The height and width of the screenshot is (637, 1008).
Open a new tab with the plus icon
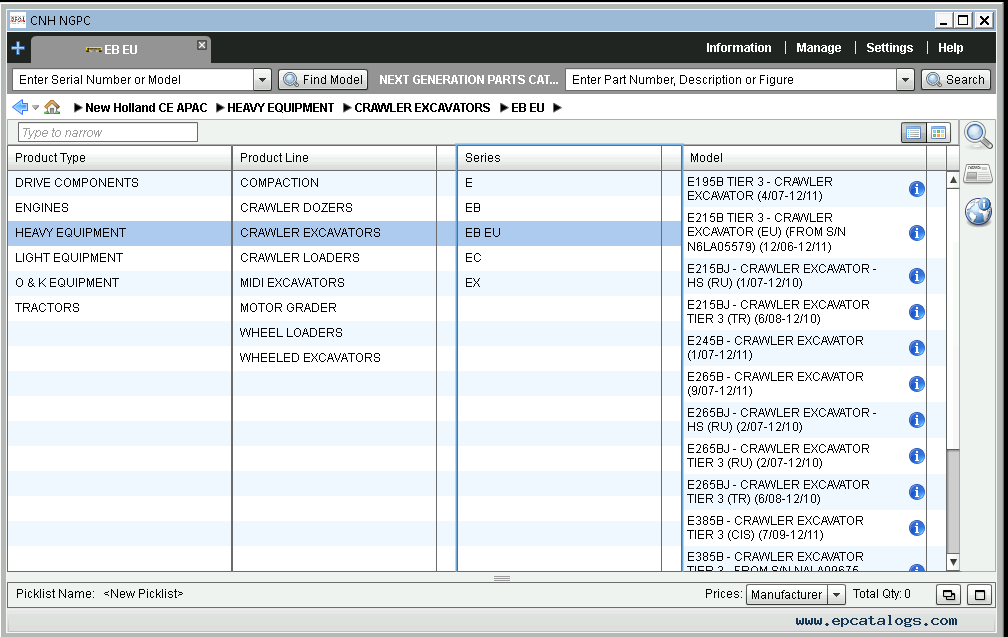(18, 48)
